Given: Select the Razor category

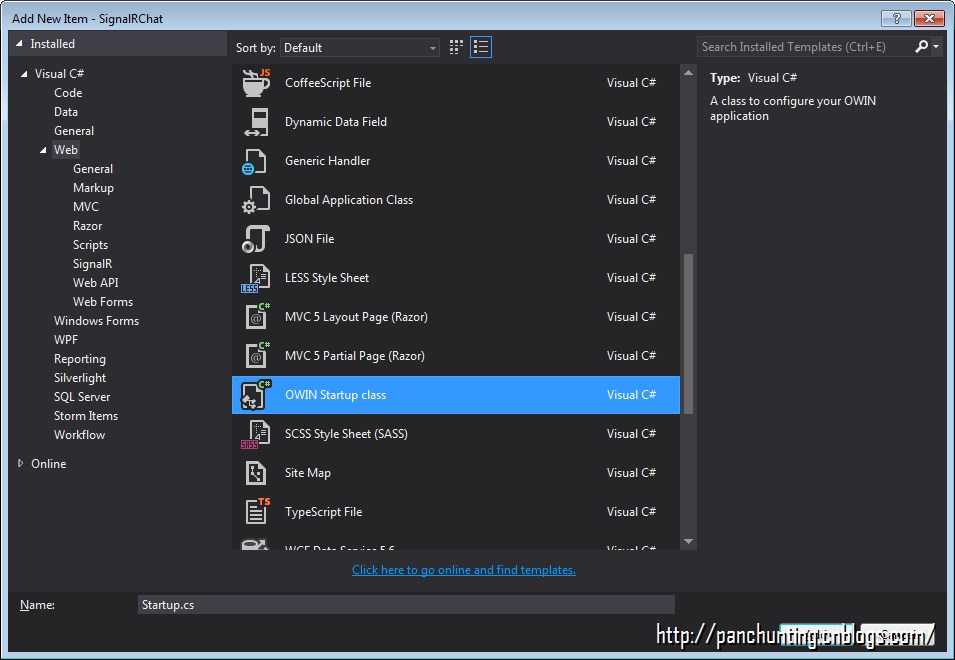Looking at the screenshot, I should [x=87, y=226].
